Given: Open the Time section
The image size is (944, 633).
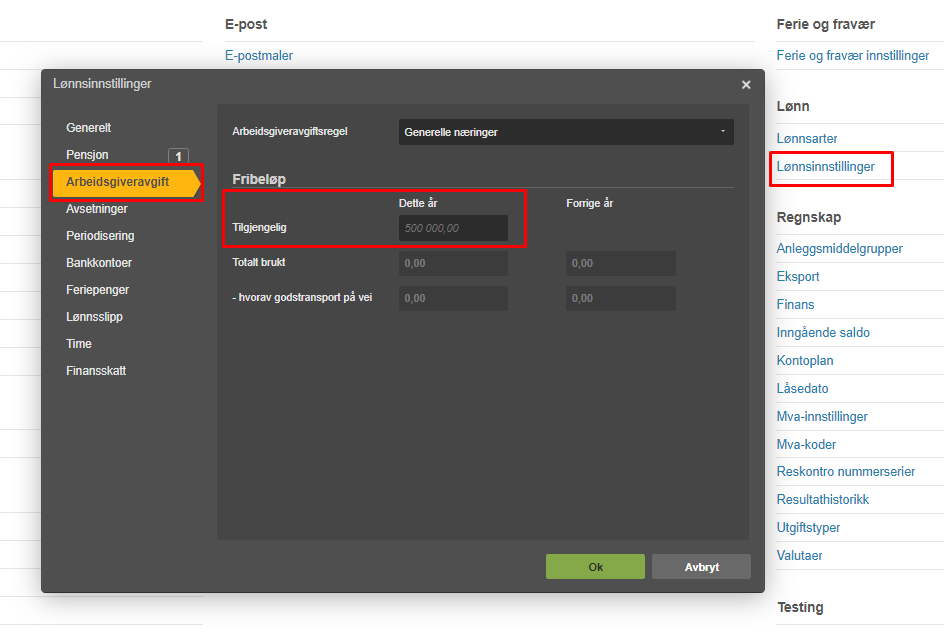Looking at the screenshot, I should 79,344.
